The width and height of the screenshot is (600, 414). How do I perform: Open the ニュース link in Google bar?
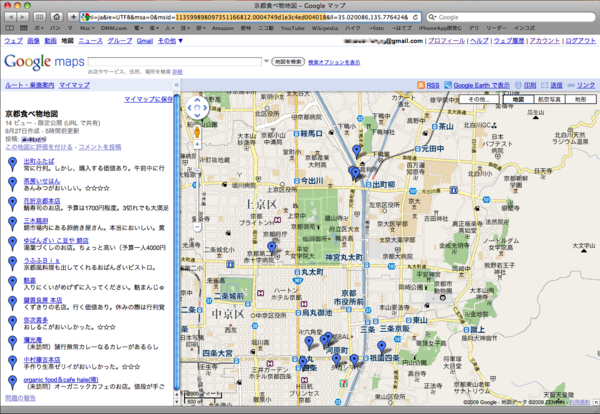[x=90, y=41]
